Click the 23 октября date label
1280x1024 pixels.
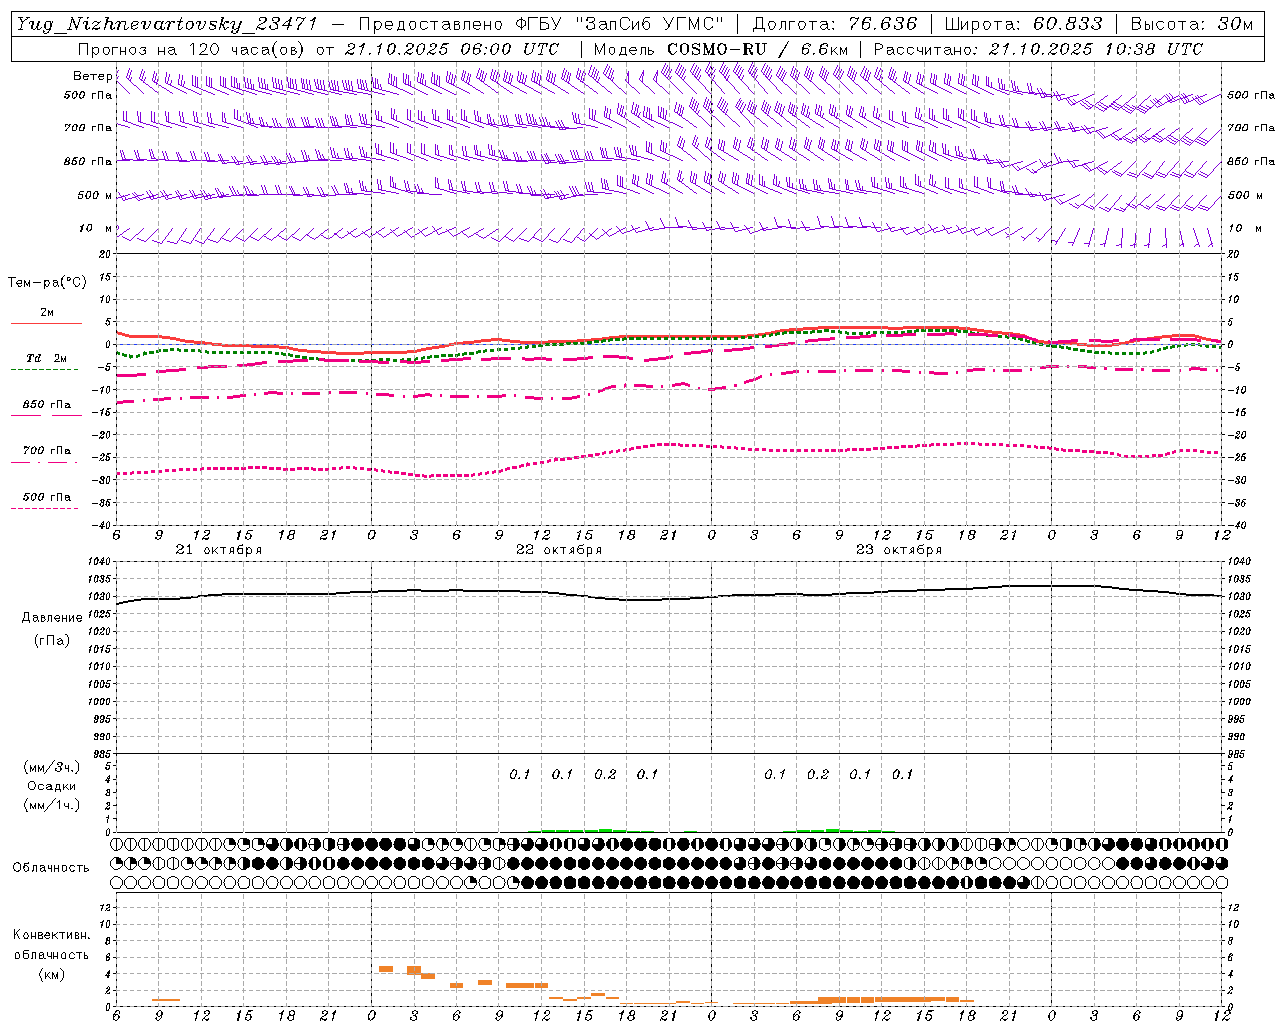click(899, 550)
